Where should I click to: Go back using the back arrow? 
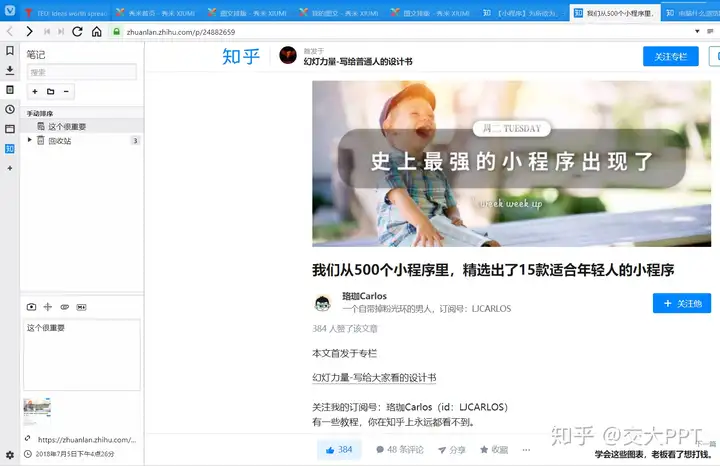[10, 31]
